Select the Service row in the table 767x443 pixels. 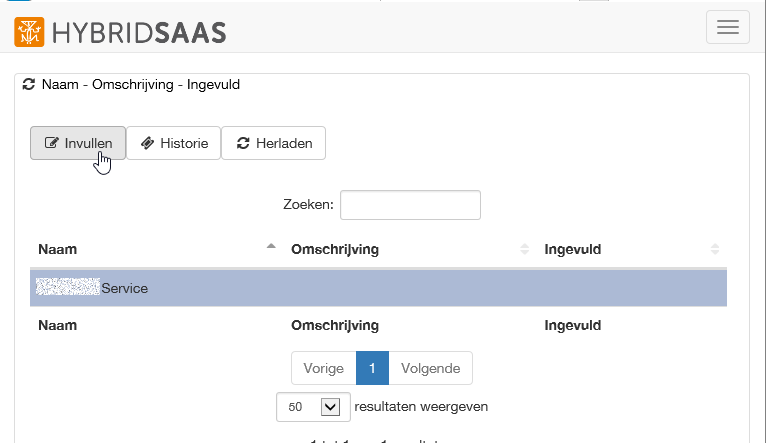(378, 288)
